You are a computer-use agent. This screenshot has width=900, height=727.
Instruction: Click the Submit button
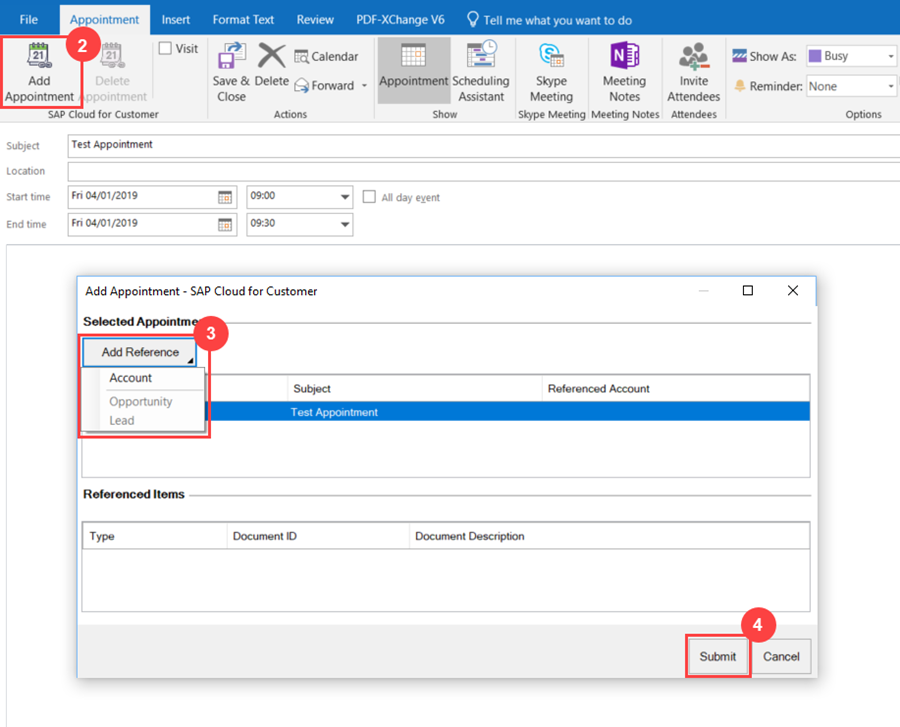point(717,656)
